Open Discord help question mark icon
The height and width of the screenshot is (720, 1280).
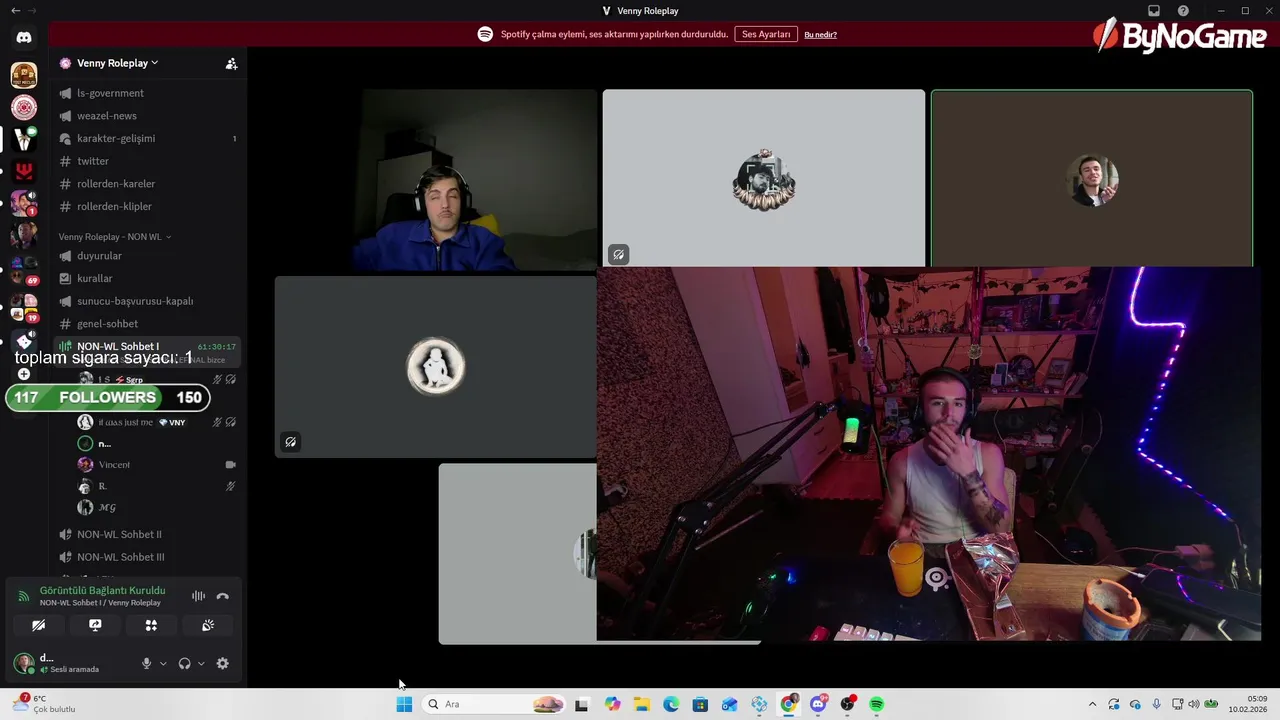click(1184, 11)
